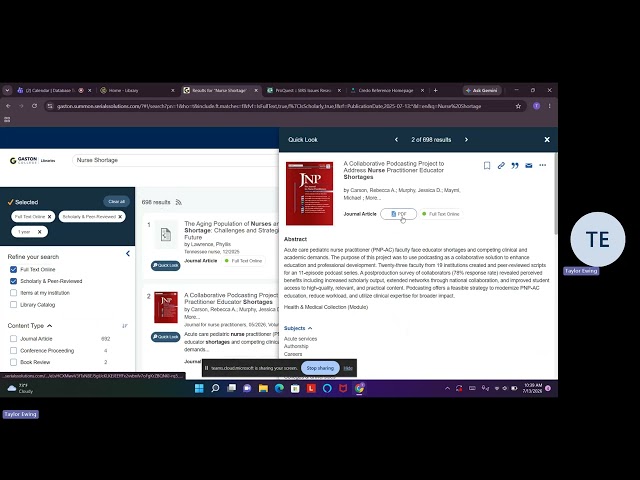
Task: Reload the page in the browser
Action: pos(34,106)
